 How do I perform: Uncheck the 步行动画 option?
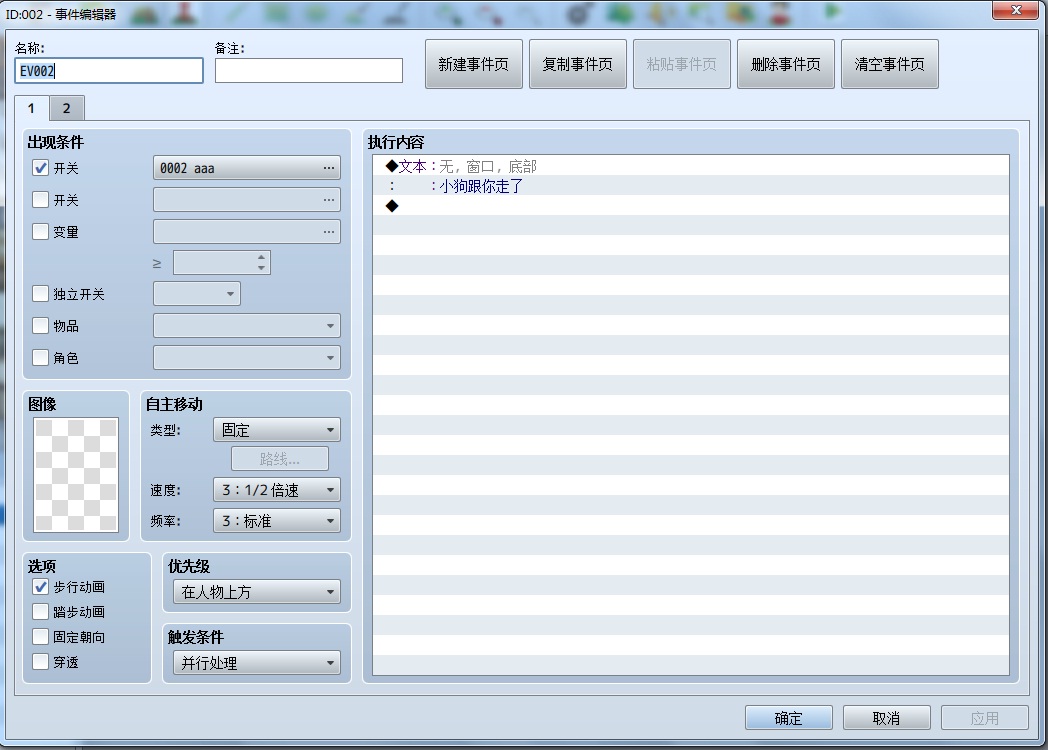[x=41, y=587]
